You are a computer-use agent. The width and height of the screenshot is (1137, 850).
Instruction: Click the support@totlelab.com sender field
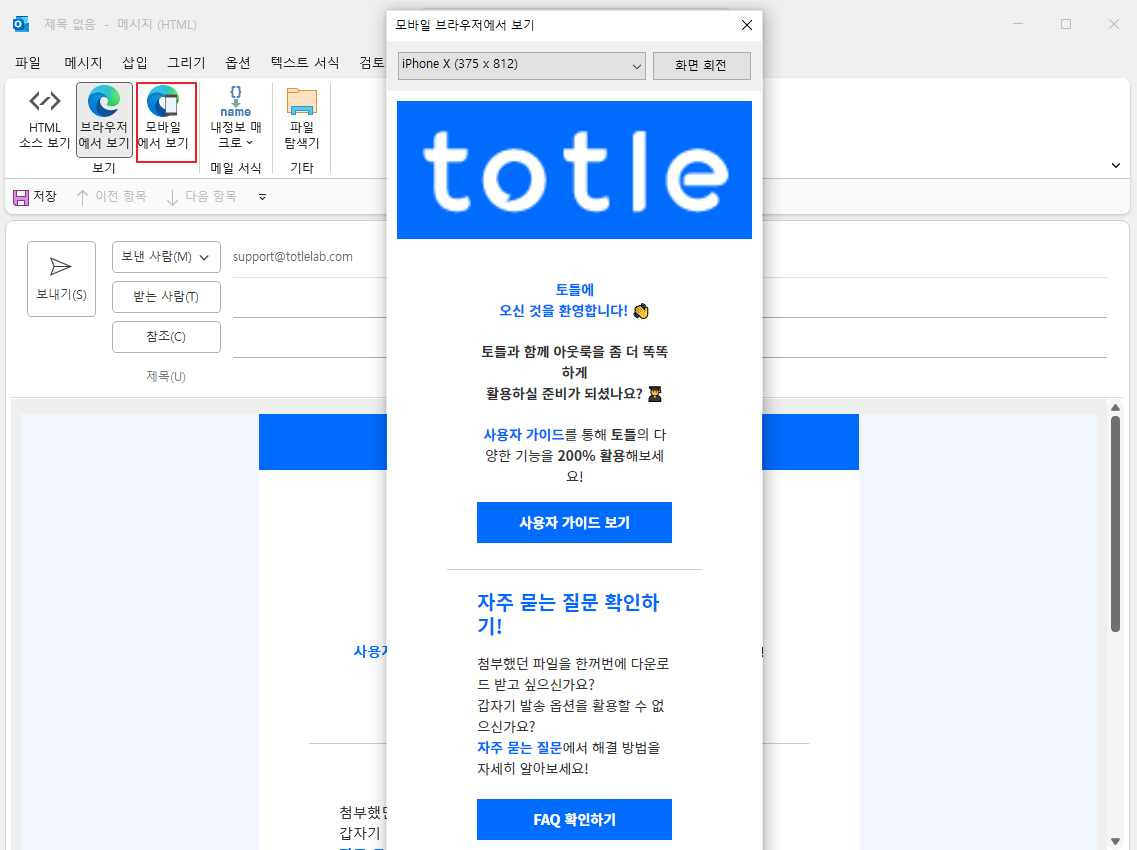click(x=293, y=257)
